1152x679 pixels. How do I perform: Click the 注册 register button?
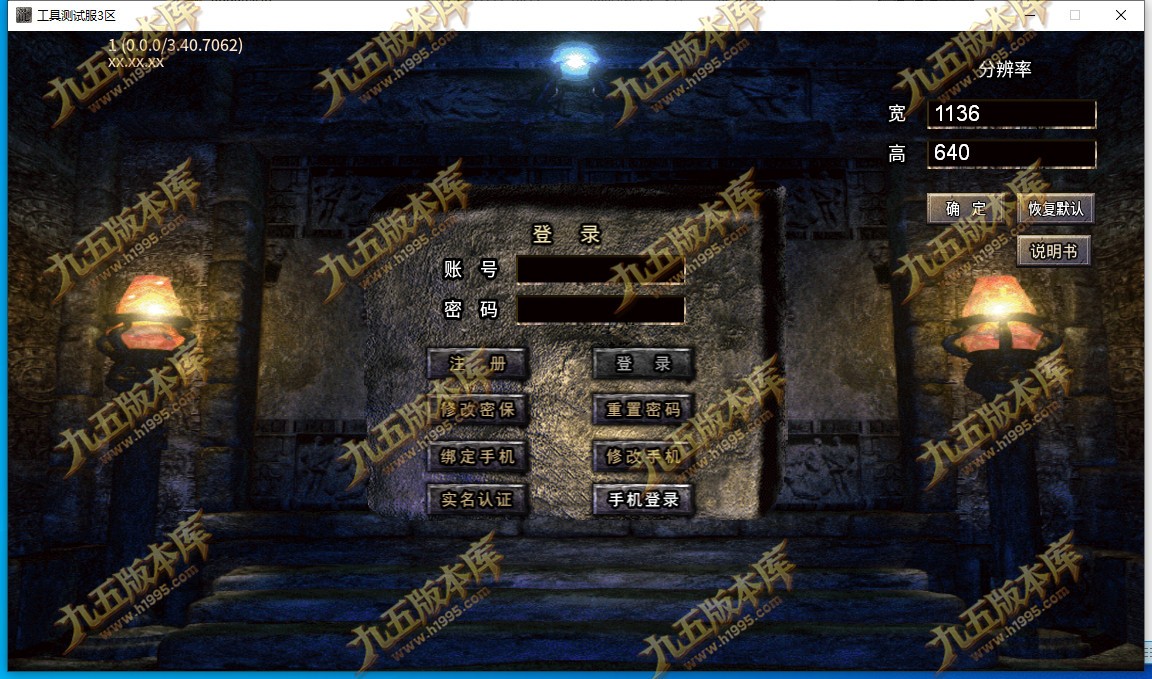point(477,364)
